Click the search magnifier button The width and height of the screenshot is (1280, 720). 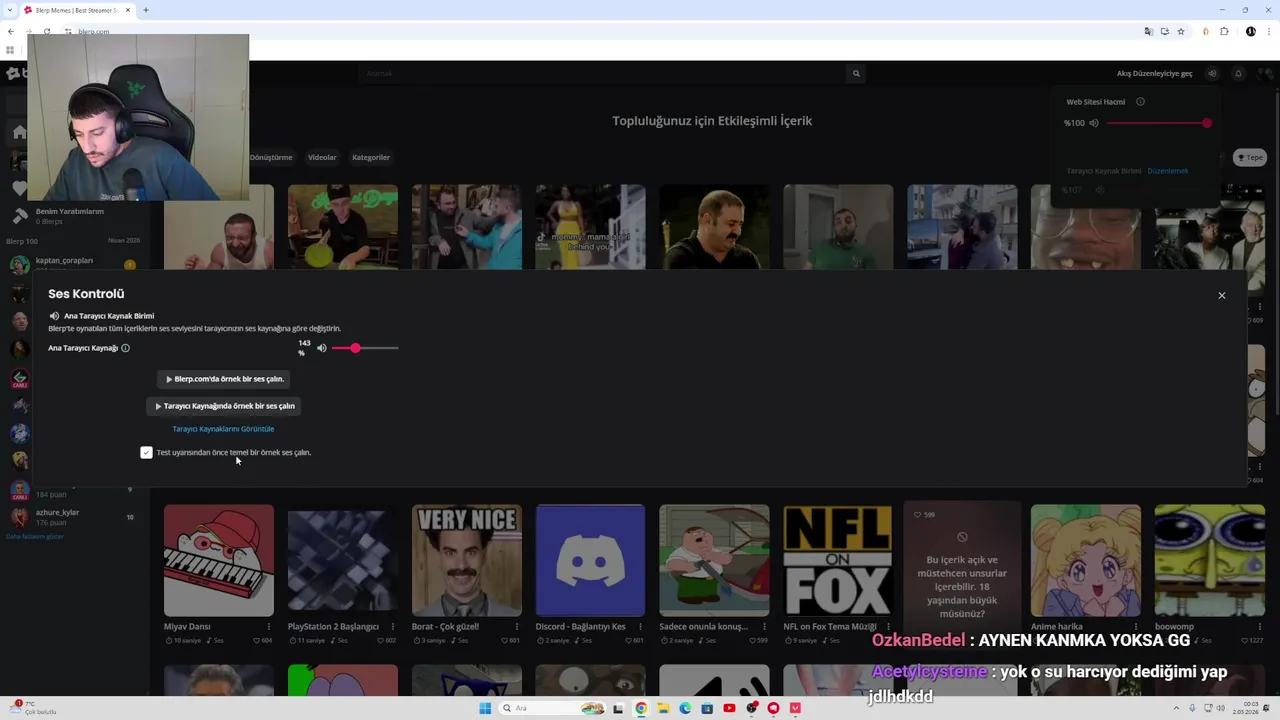[856, 73]
